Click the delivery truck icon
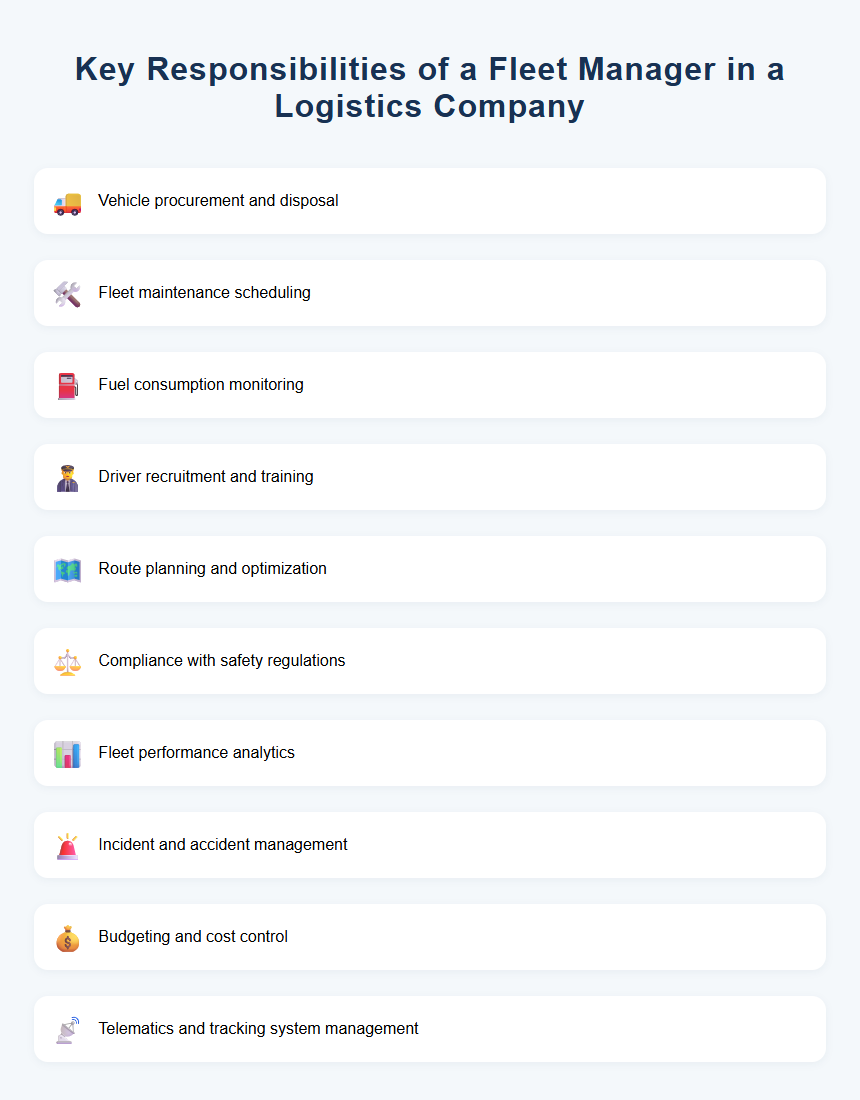This screenshot has width=860, height=1100. (67, 202)
